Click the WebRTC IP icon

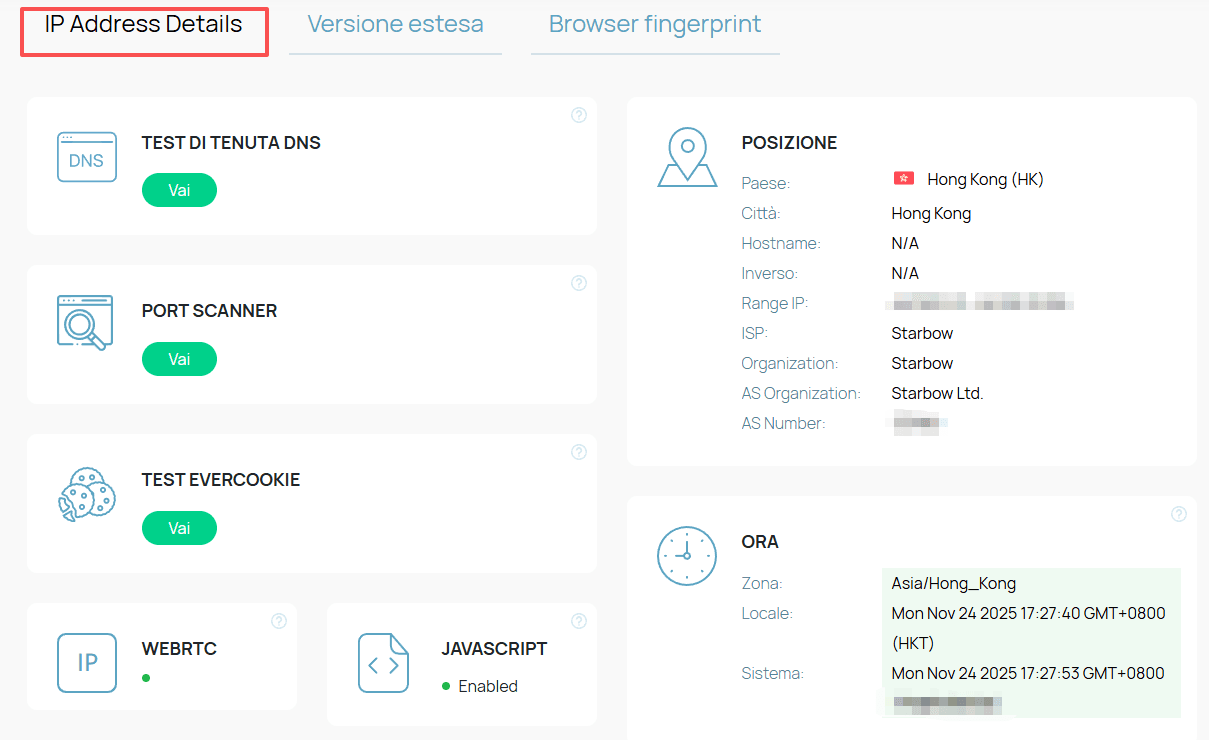[x=87, y=662]
